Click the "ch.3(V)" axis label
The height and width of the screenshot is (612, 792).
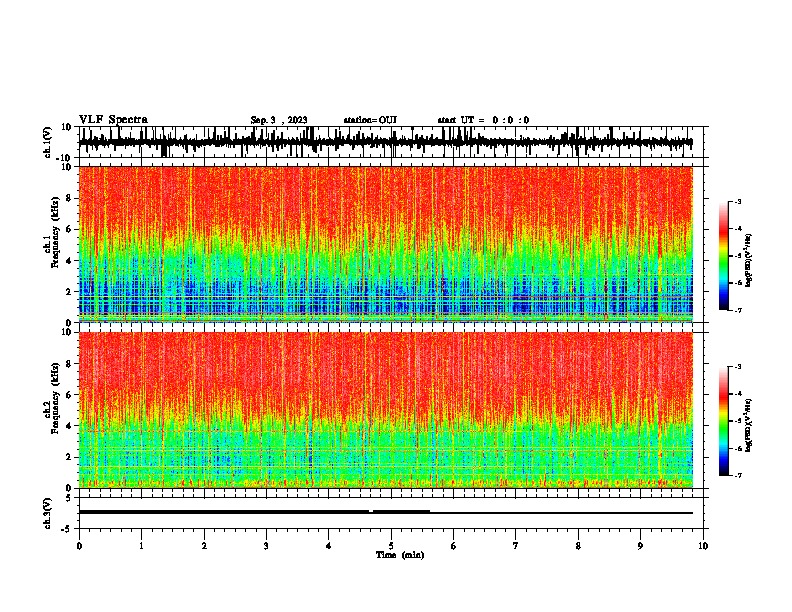click(x=48, y=513)
